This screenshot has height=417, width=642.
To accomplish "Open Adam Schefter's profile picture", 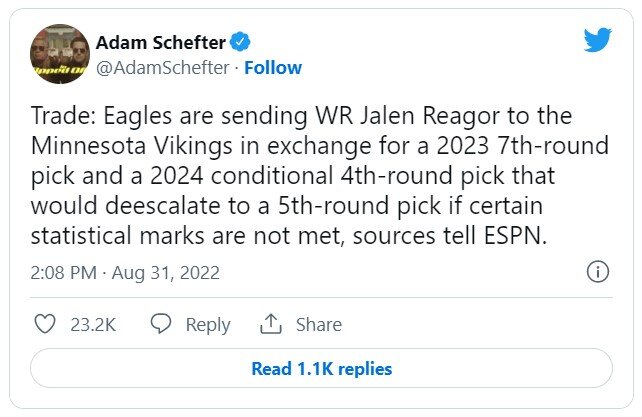I will pos(59,53).
